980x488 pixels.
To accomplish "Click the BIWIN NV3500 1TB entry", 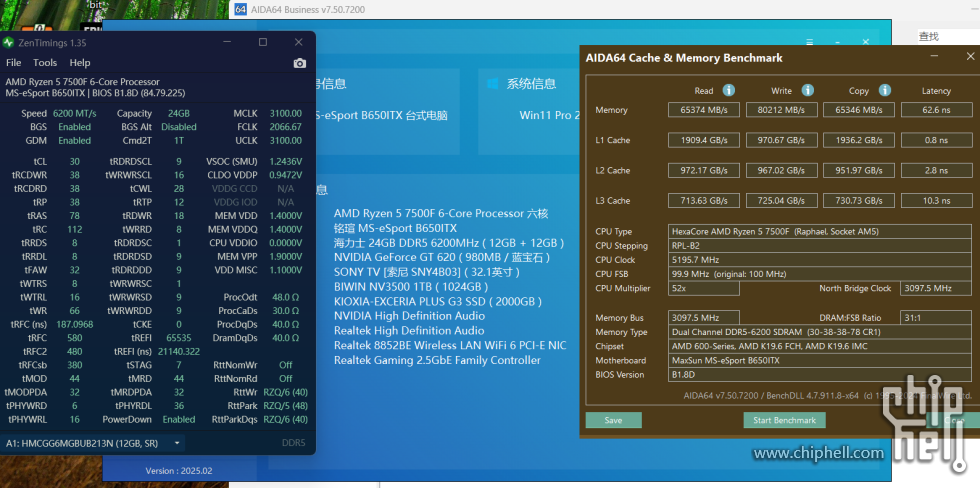I will (411, 287).
